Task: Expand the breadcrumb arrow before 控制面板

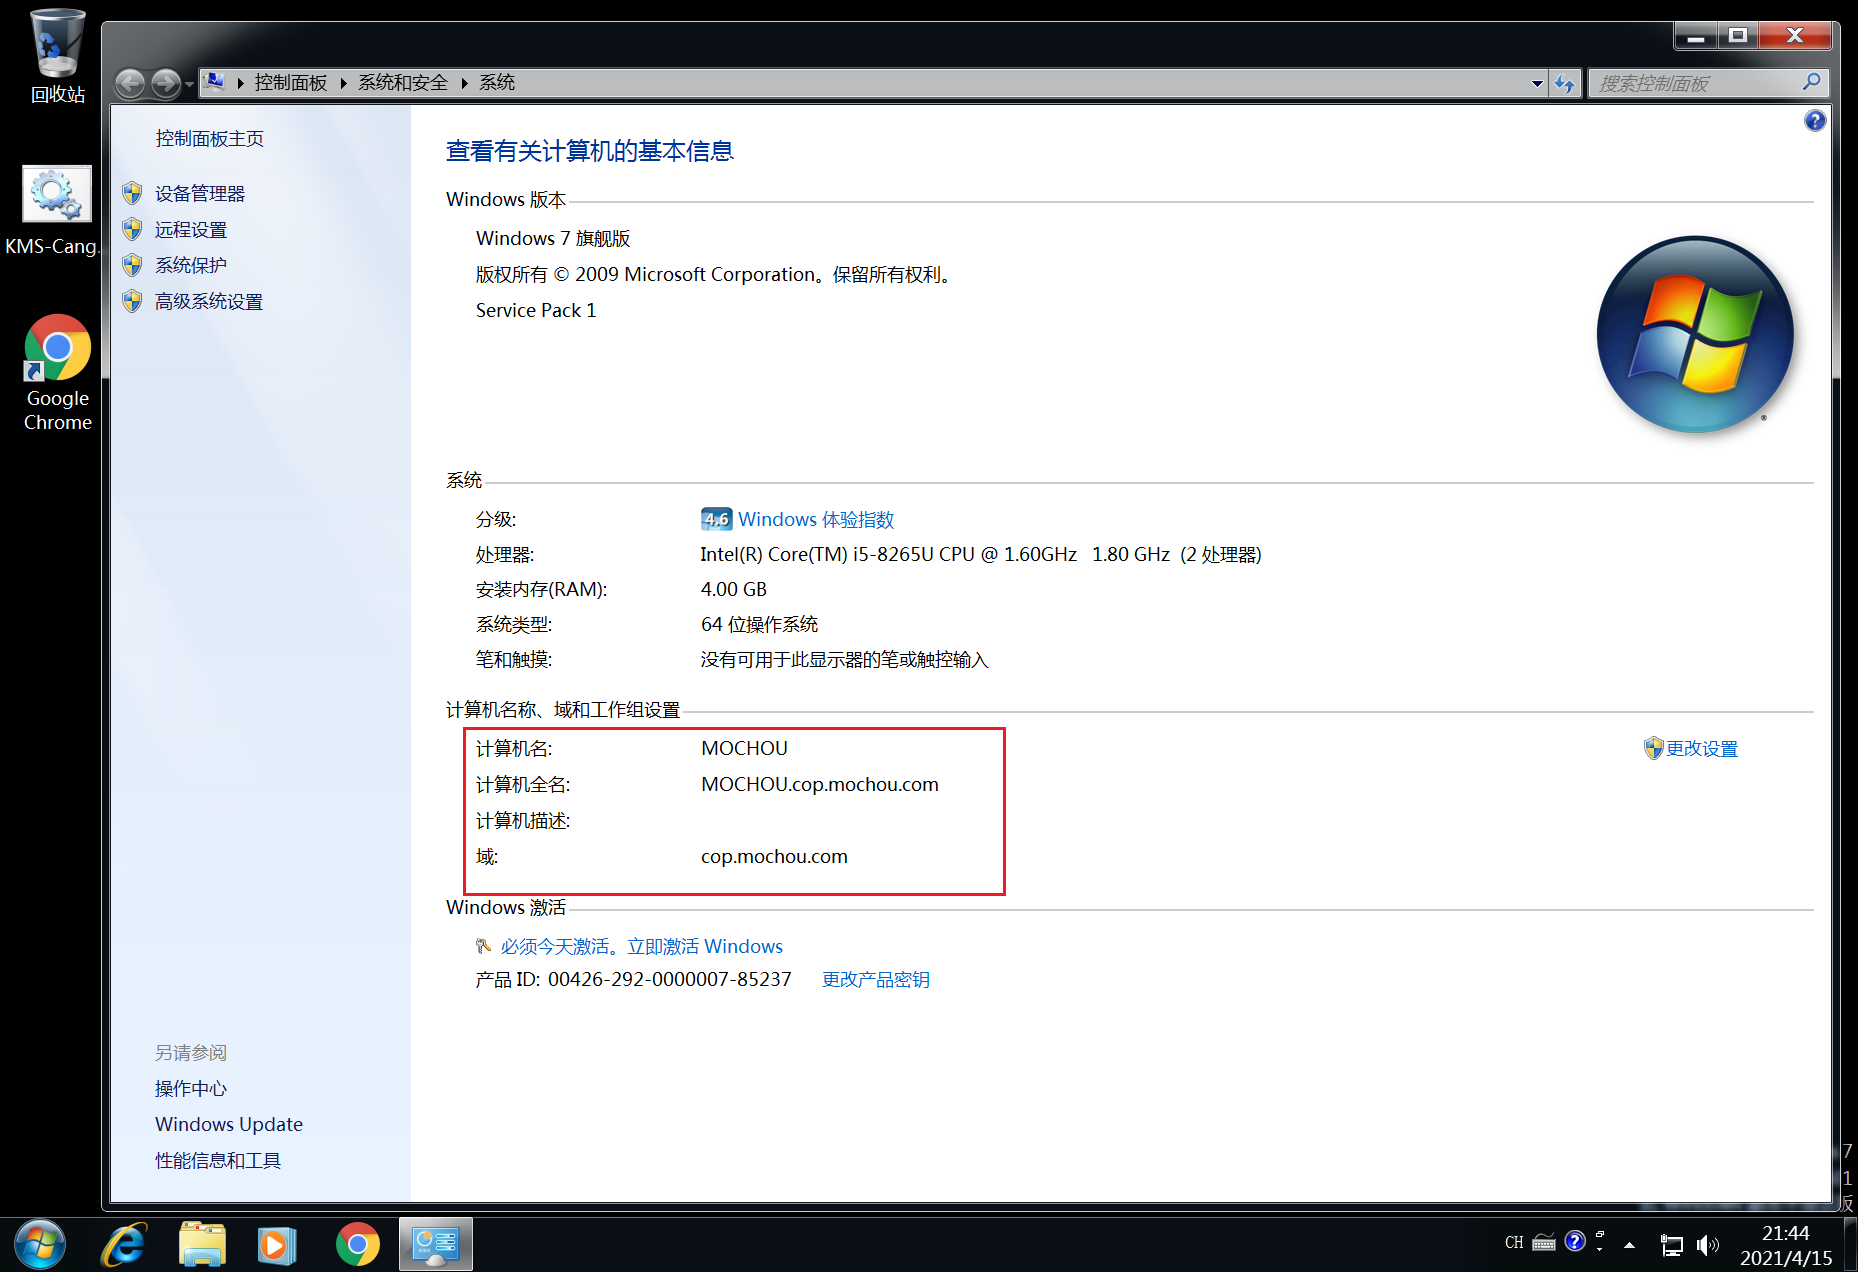Action: pos(241,83)
